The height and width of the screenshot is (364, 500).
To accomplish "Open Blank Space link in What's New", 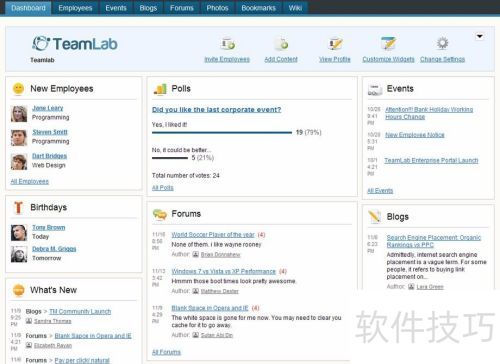I will tap(93, 336).
